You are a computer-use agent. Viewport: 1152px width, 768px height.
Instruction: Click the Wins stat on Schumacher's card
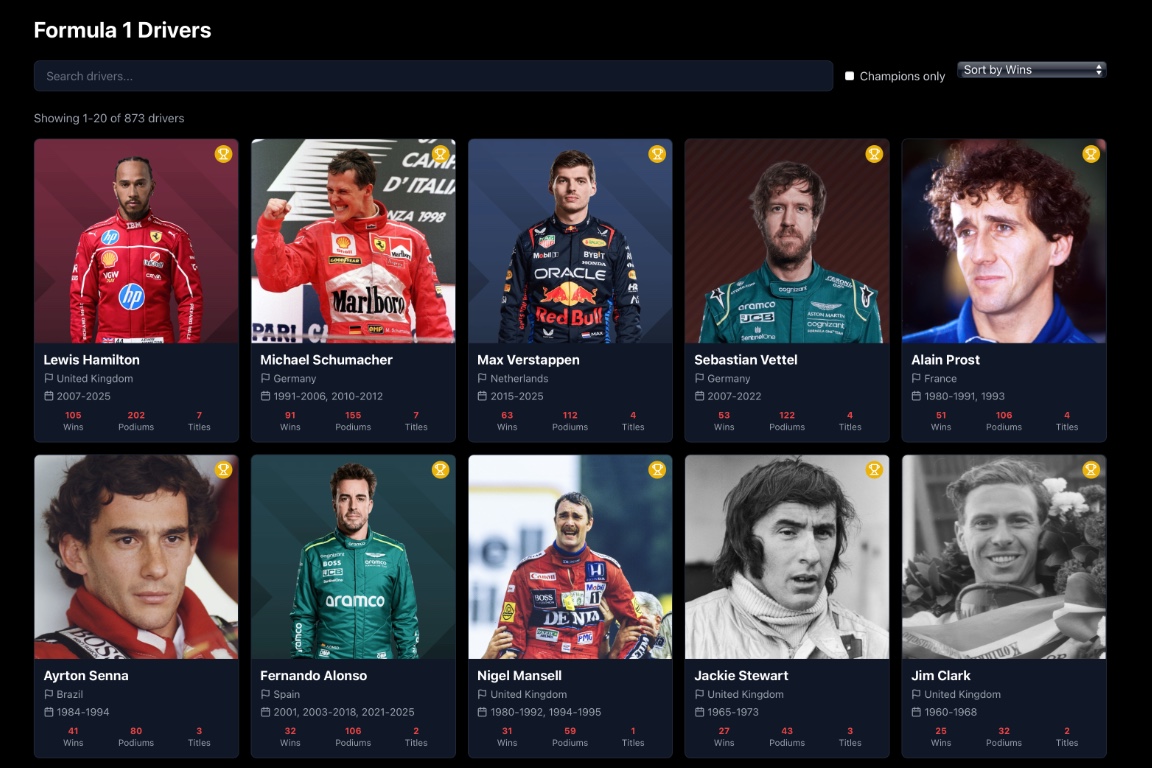(x=290, y=420)
